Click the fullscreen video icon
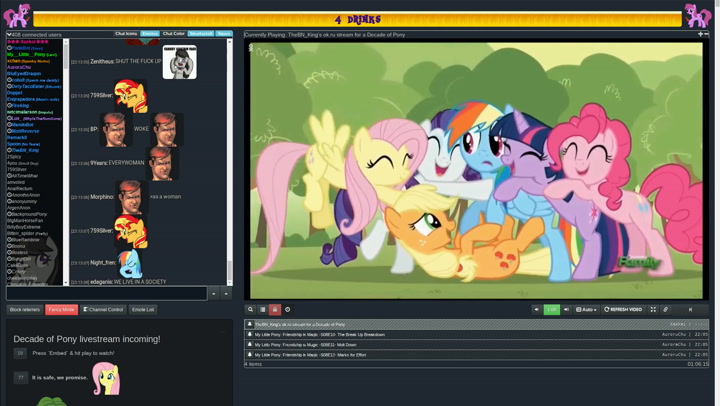The image size is (720, 406). [653, 310]
